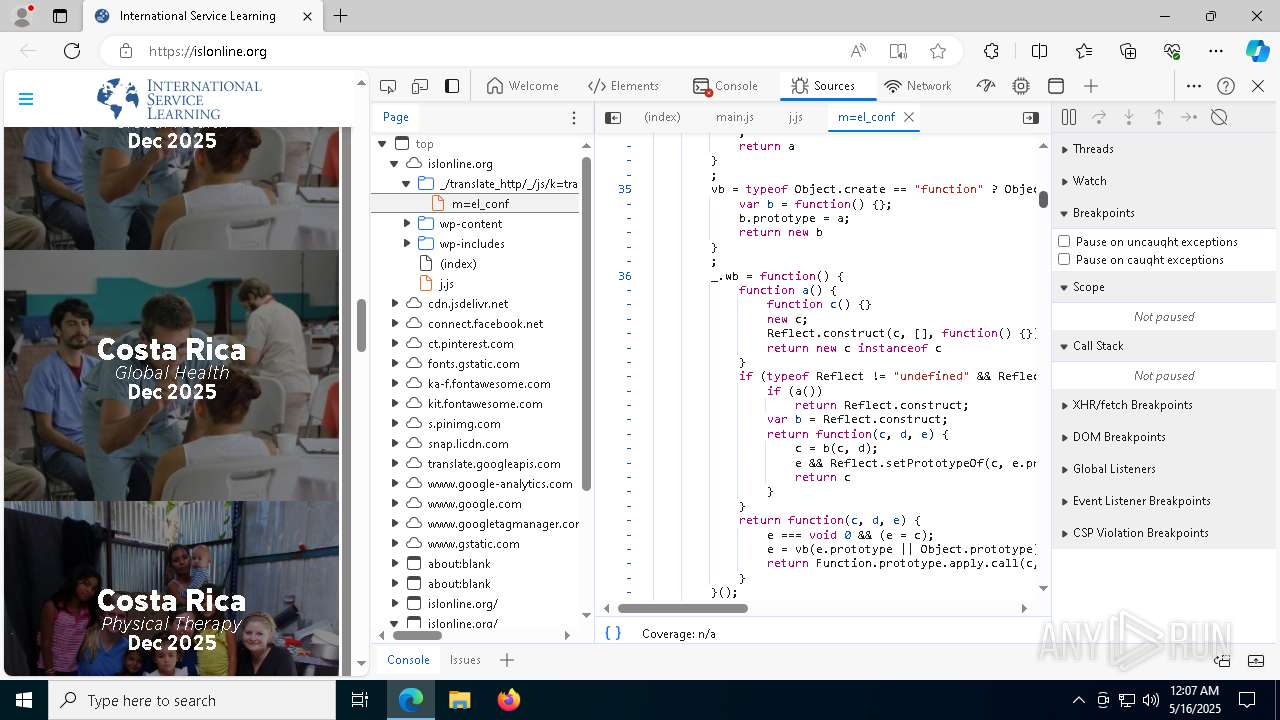Deactivate breakpoints icon
This screenshot has width=1280, height=720.
pyautogui.click(x=1219, y=118)
